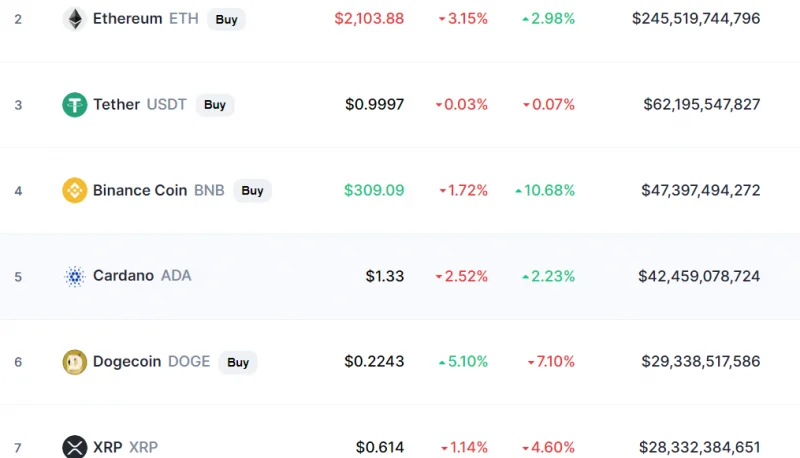
Task: Open the Dogecoin name link
Action: [x=127, y=361]
